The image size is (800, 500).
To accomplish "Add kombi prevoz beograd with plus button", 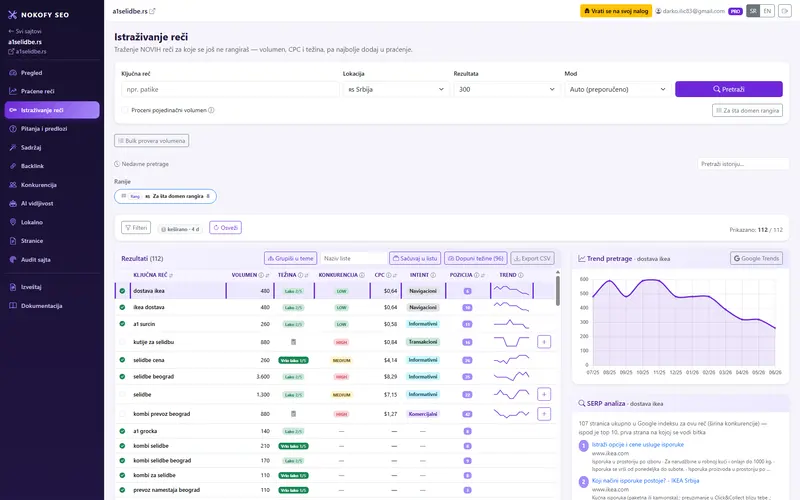I will (544, 414).
